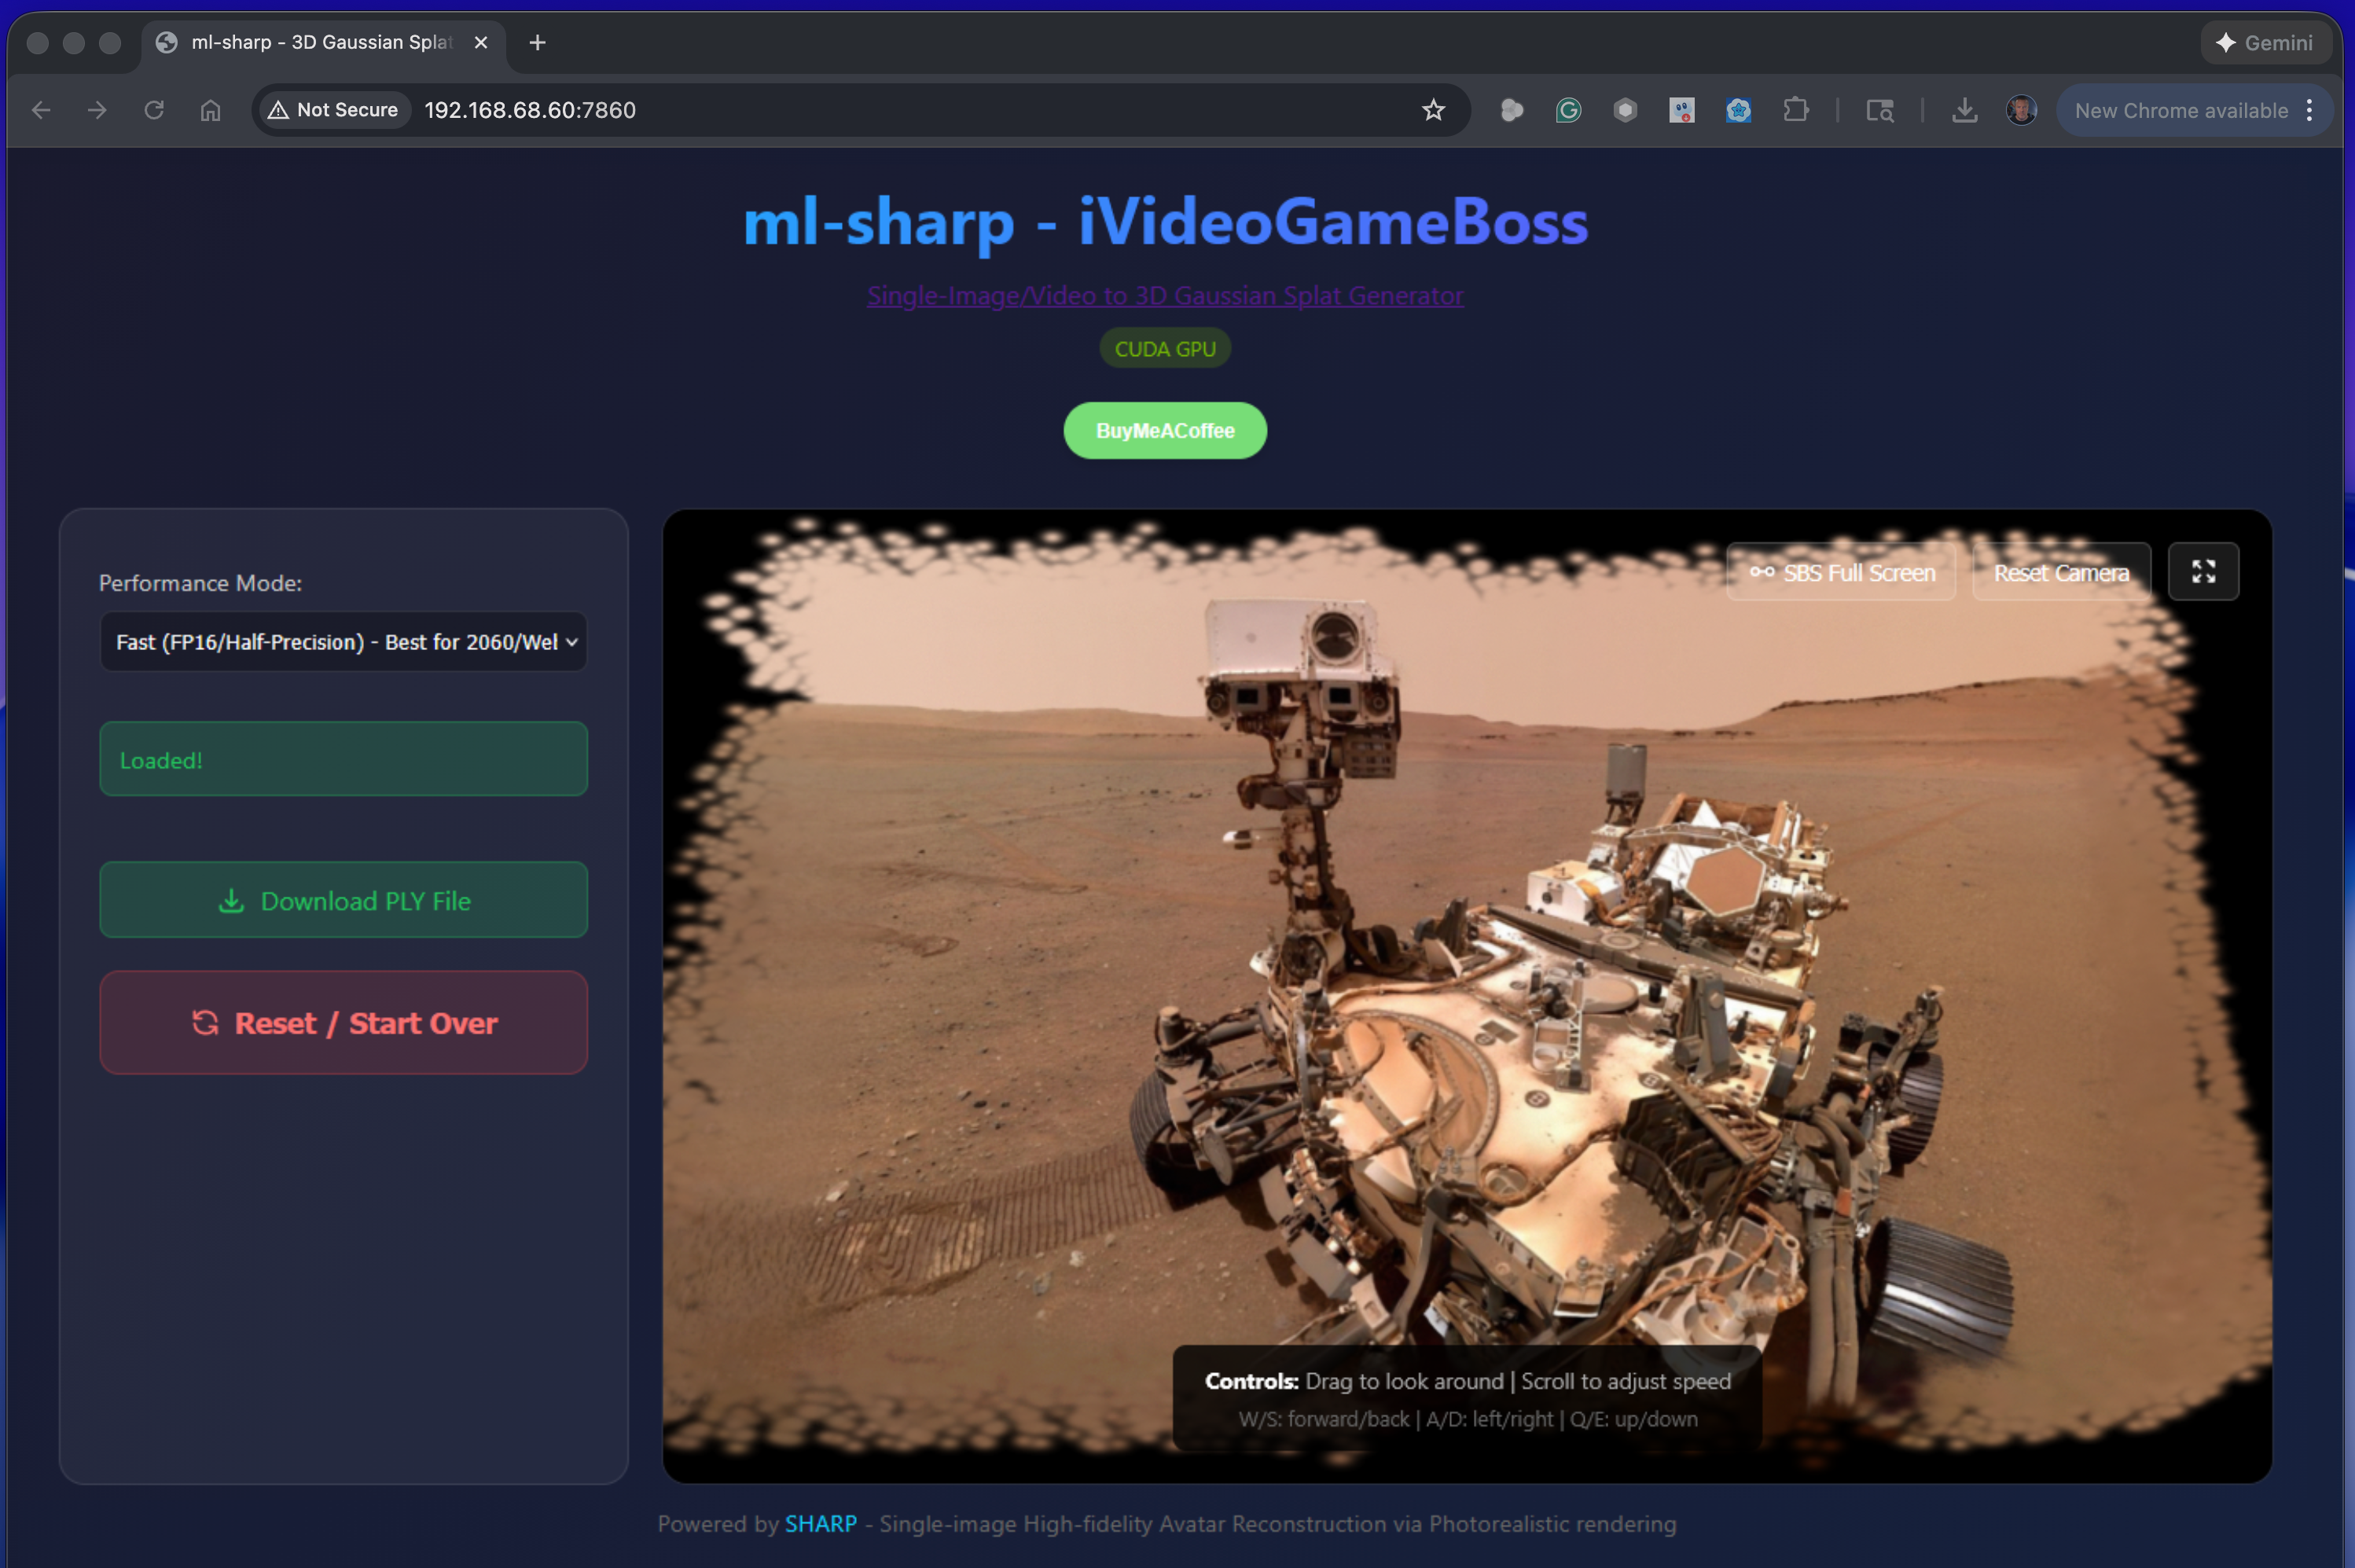Click the address bar URL field
2355x1568 pixels.
pos(900,110)
